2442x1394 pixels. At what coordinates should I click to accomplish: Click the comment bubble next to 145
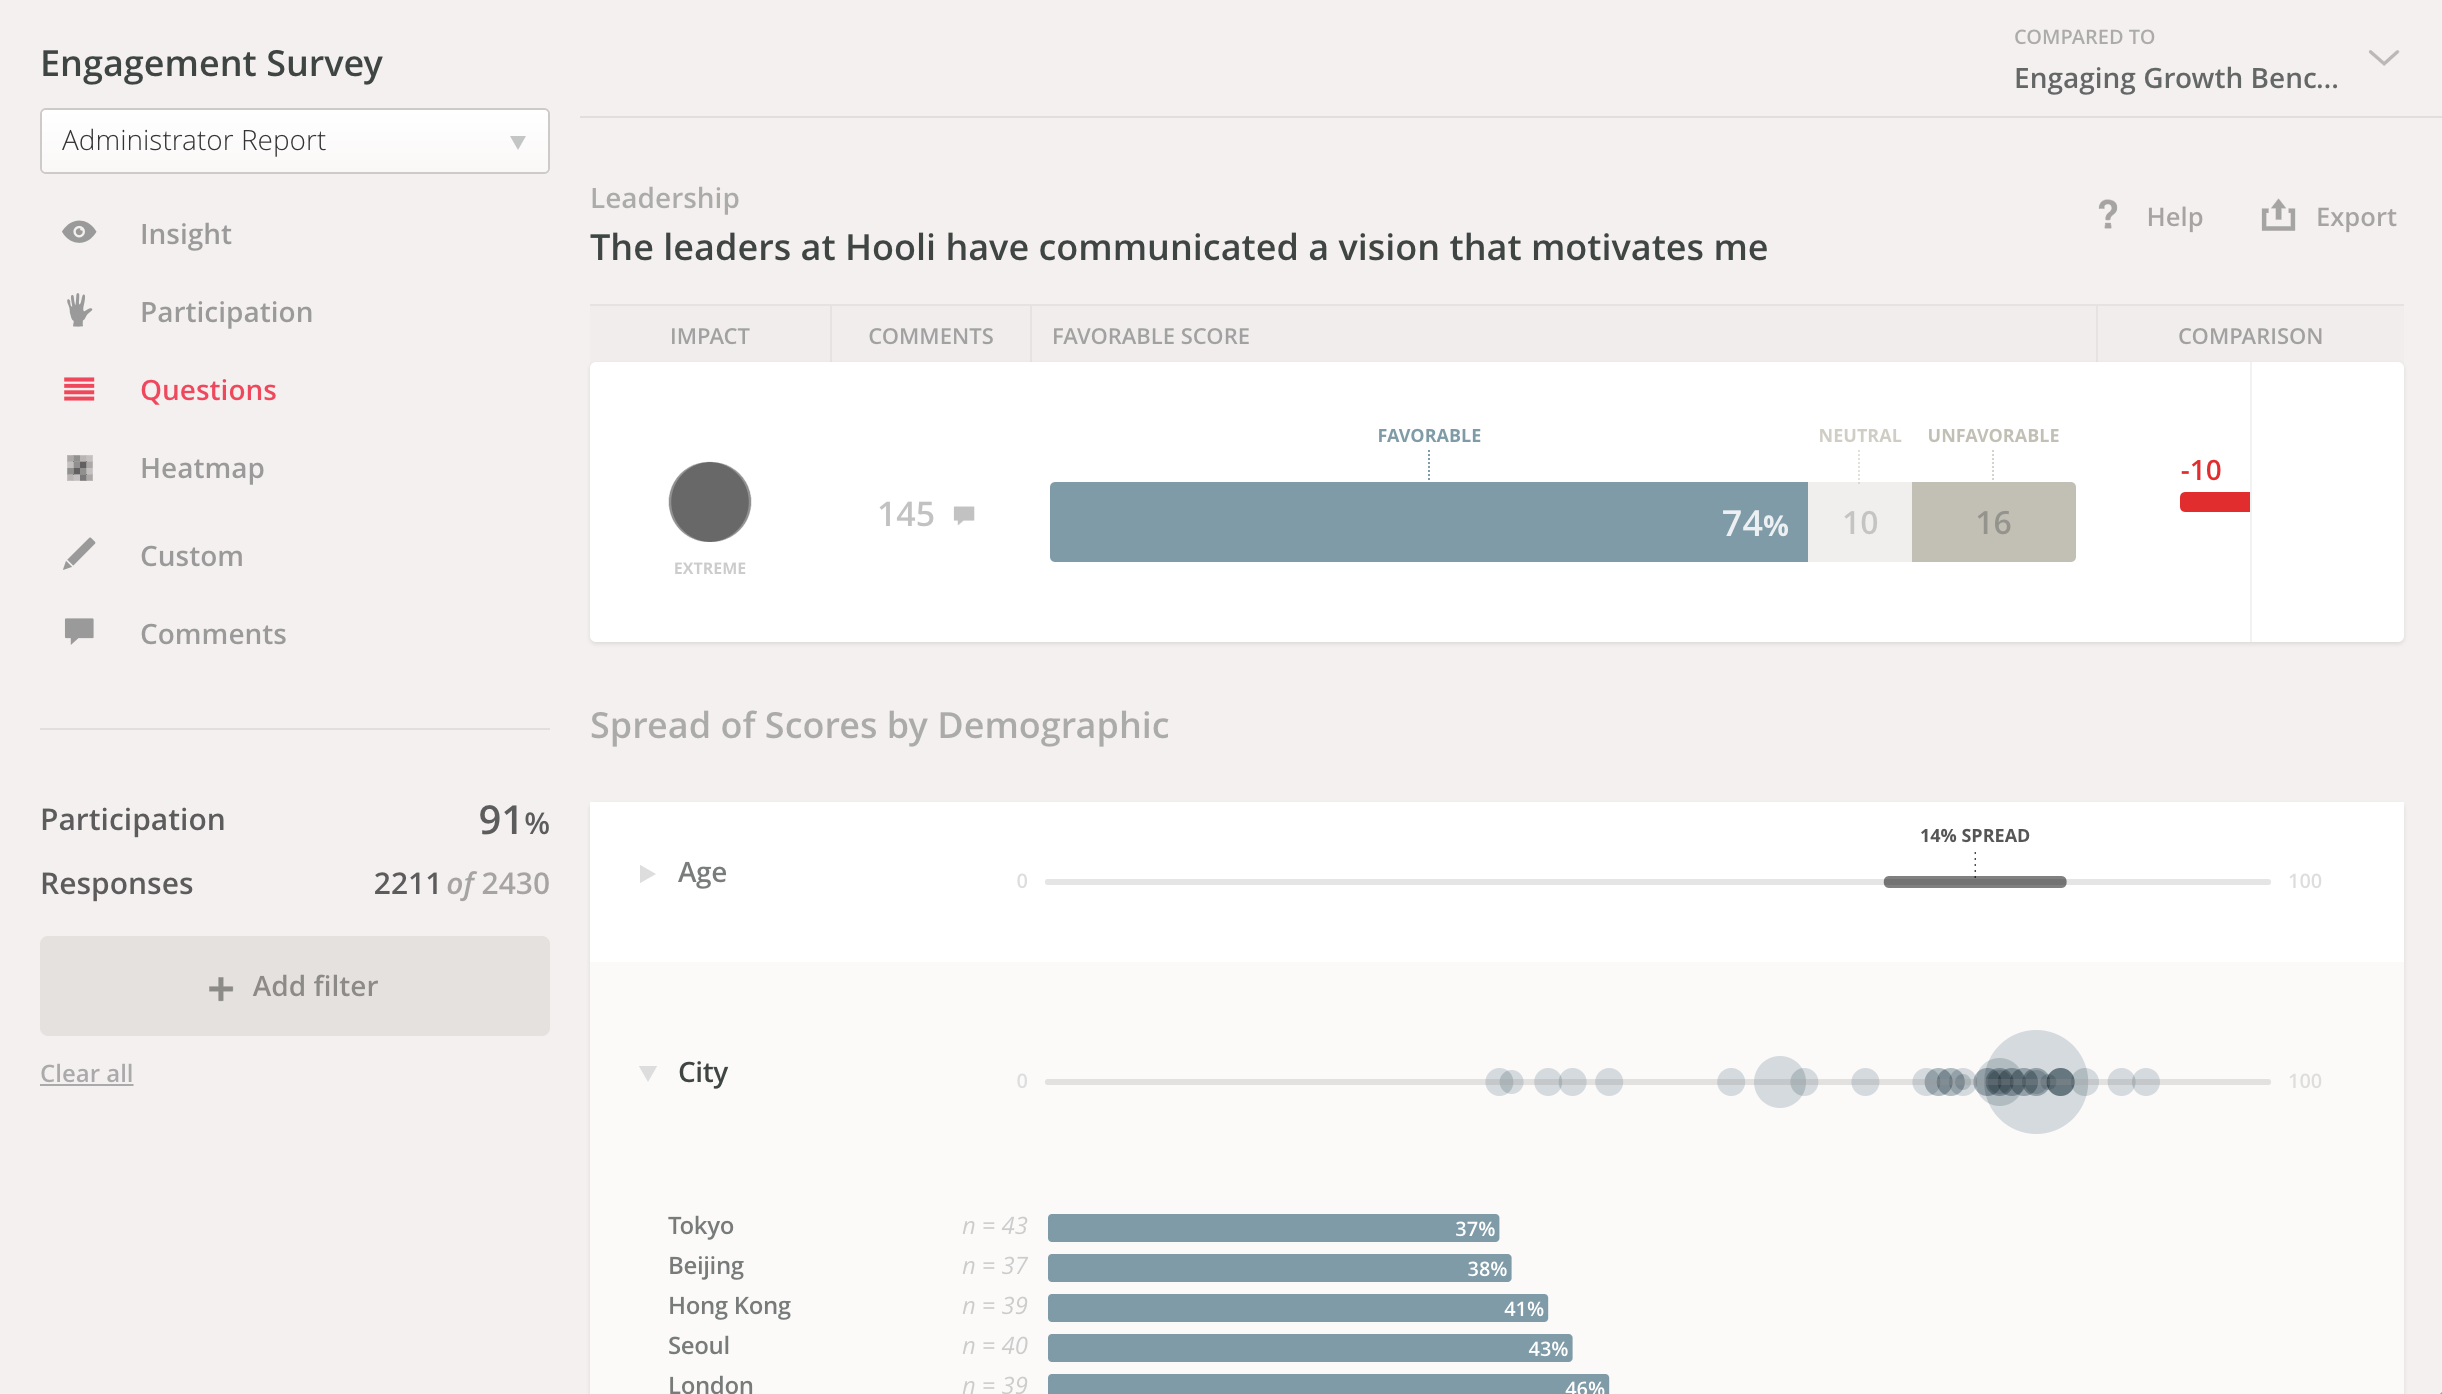(x=964, y=515)
